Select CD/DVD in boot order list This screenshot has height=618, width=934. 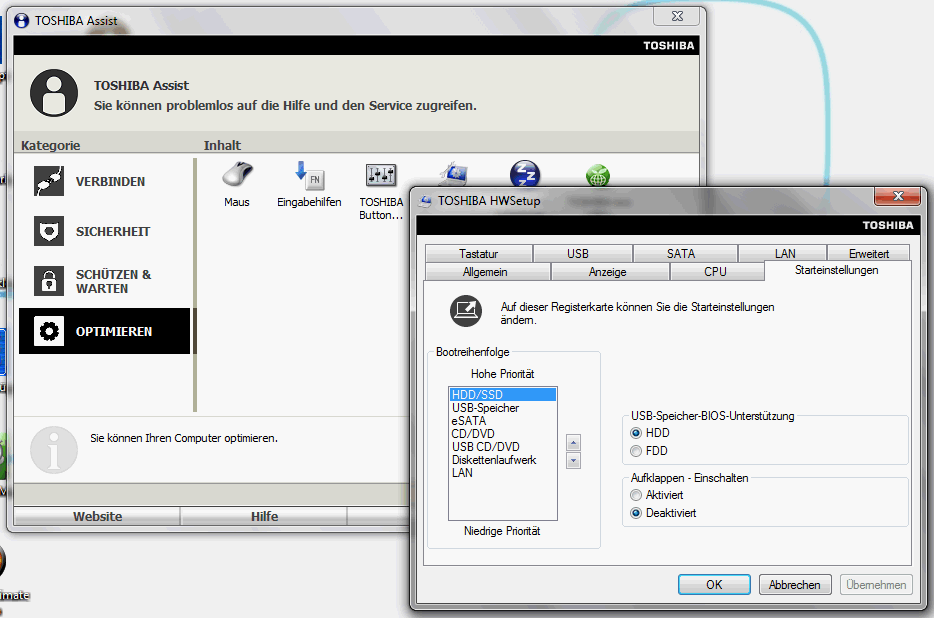click(503, 434)
